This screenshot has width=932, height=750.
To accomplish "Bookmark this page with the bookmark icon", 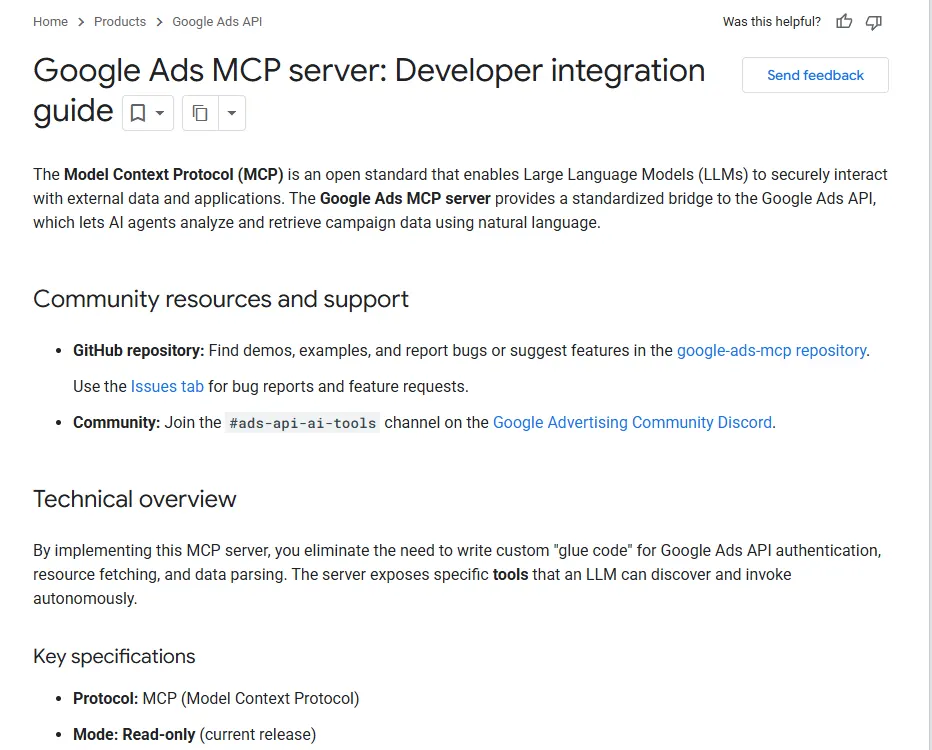I will tap(138, 113).
